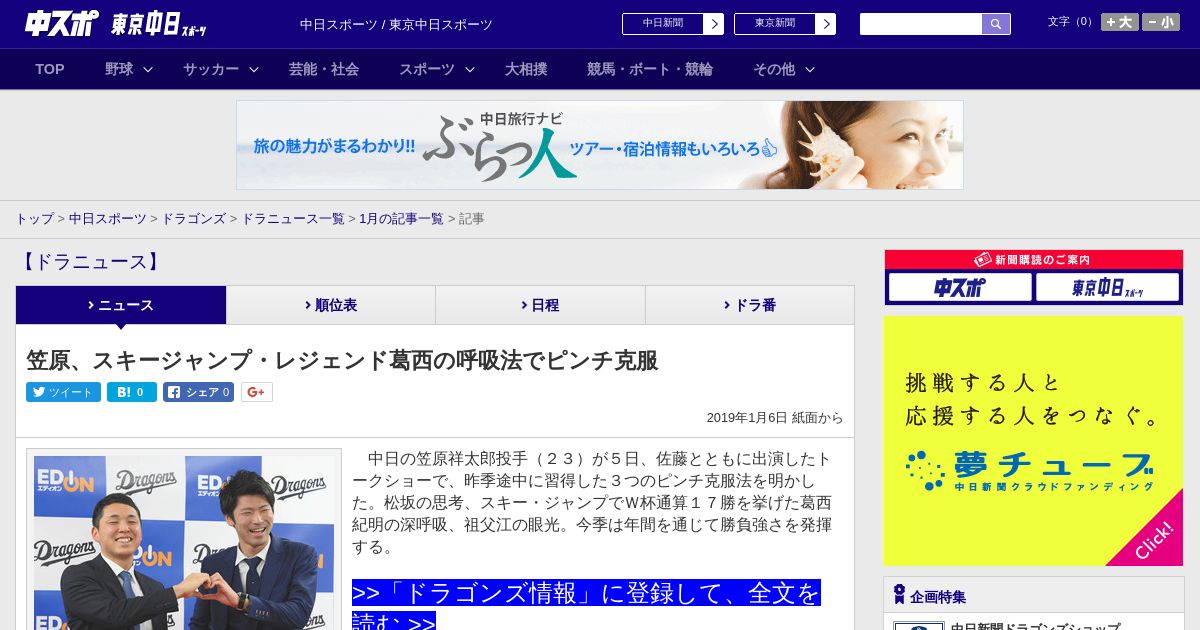The width and height of the screenshot is (1200, 630).
Task: Expand the 野球 dropdown chevron
Action: (148, 70)
